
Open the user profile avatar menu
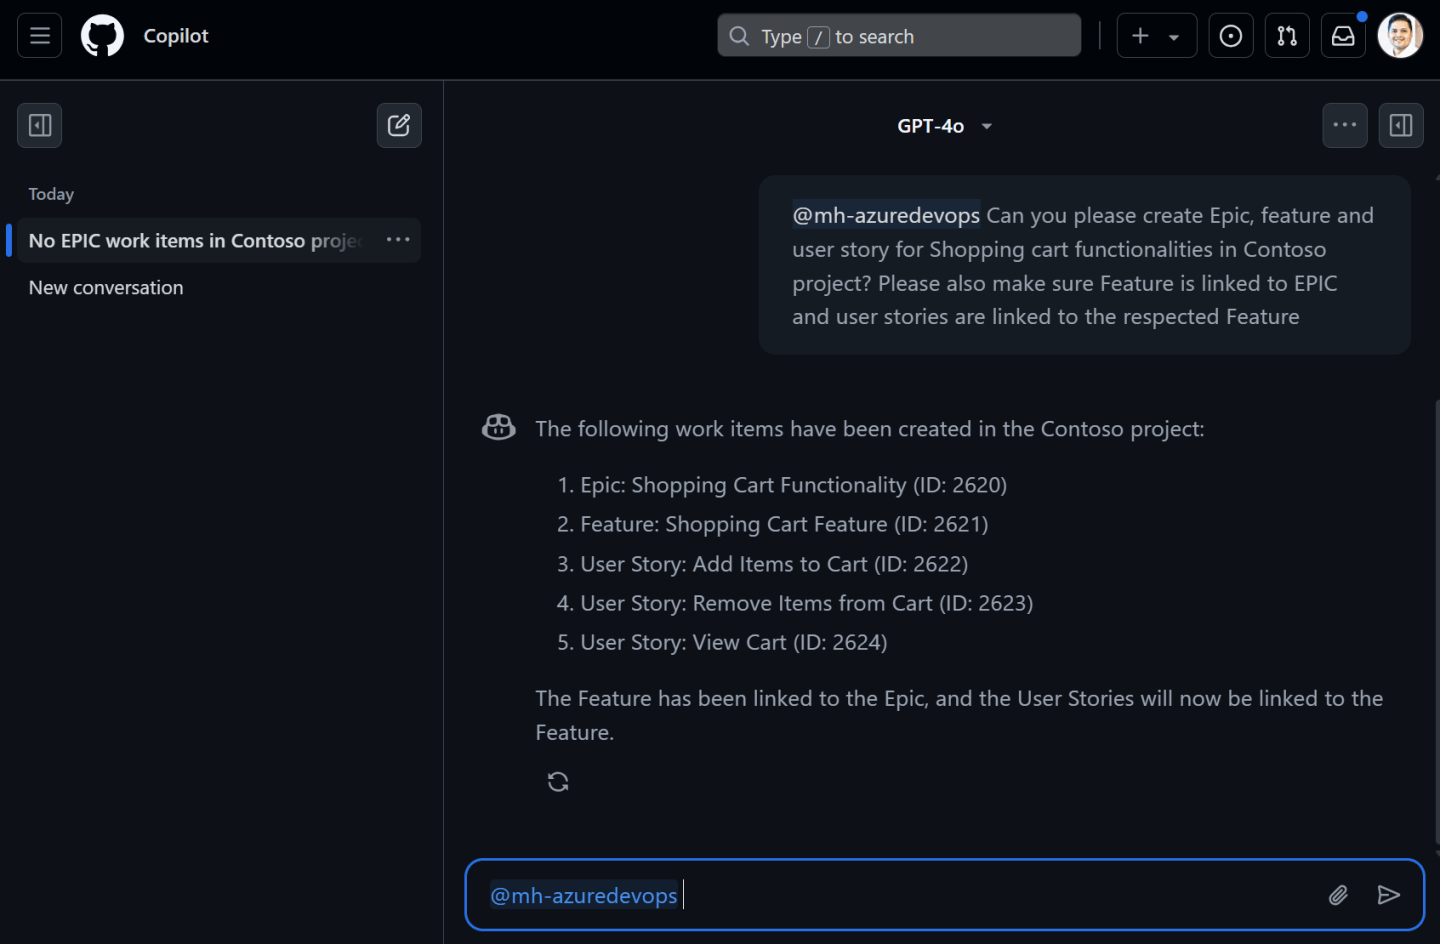1400,36
